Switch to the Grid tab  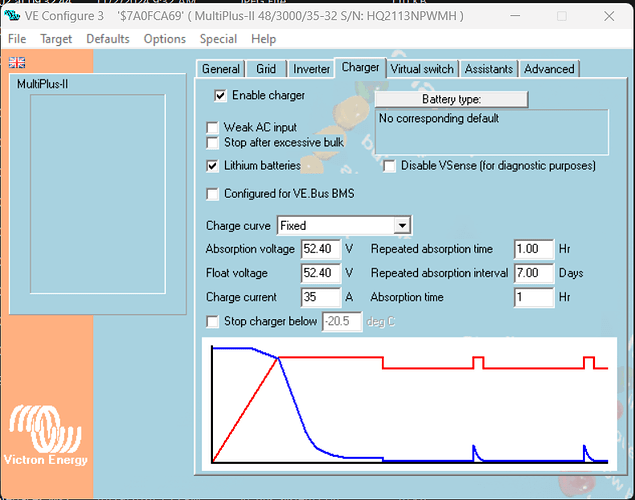(266, 69)
